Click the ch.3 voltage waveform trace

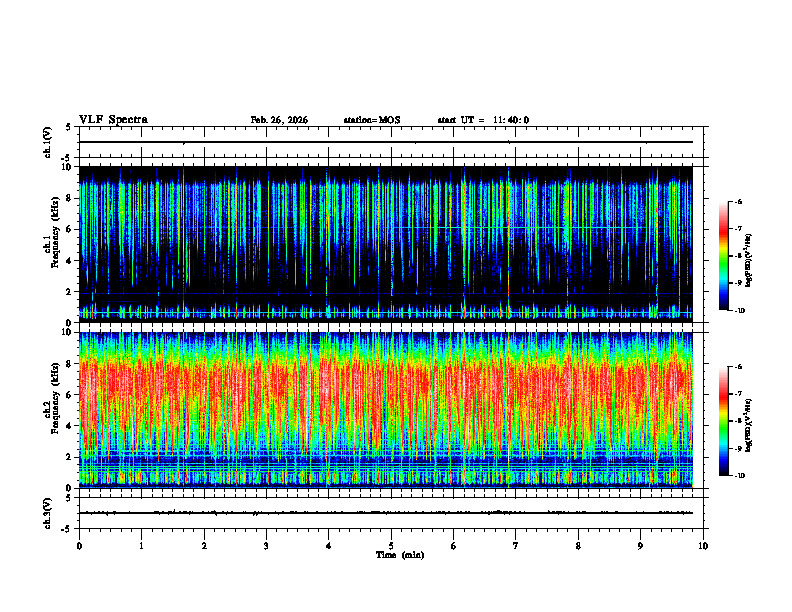[385, 513]
